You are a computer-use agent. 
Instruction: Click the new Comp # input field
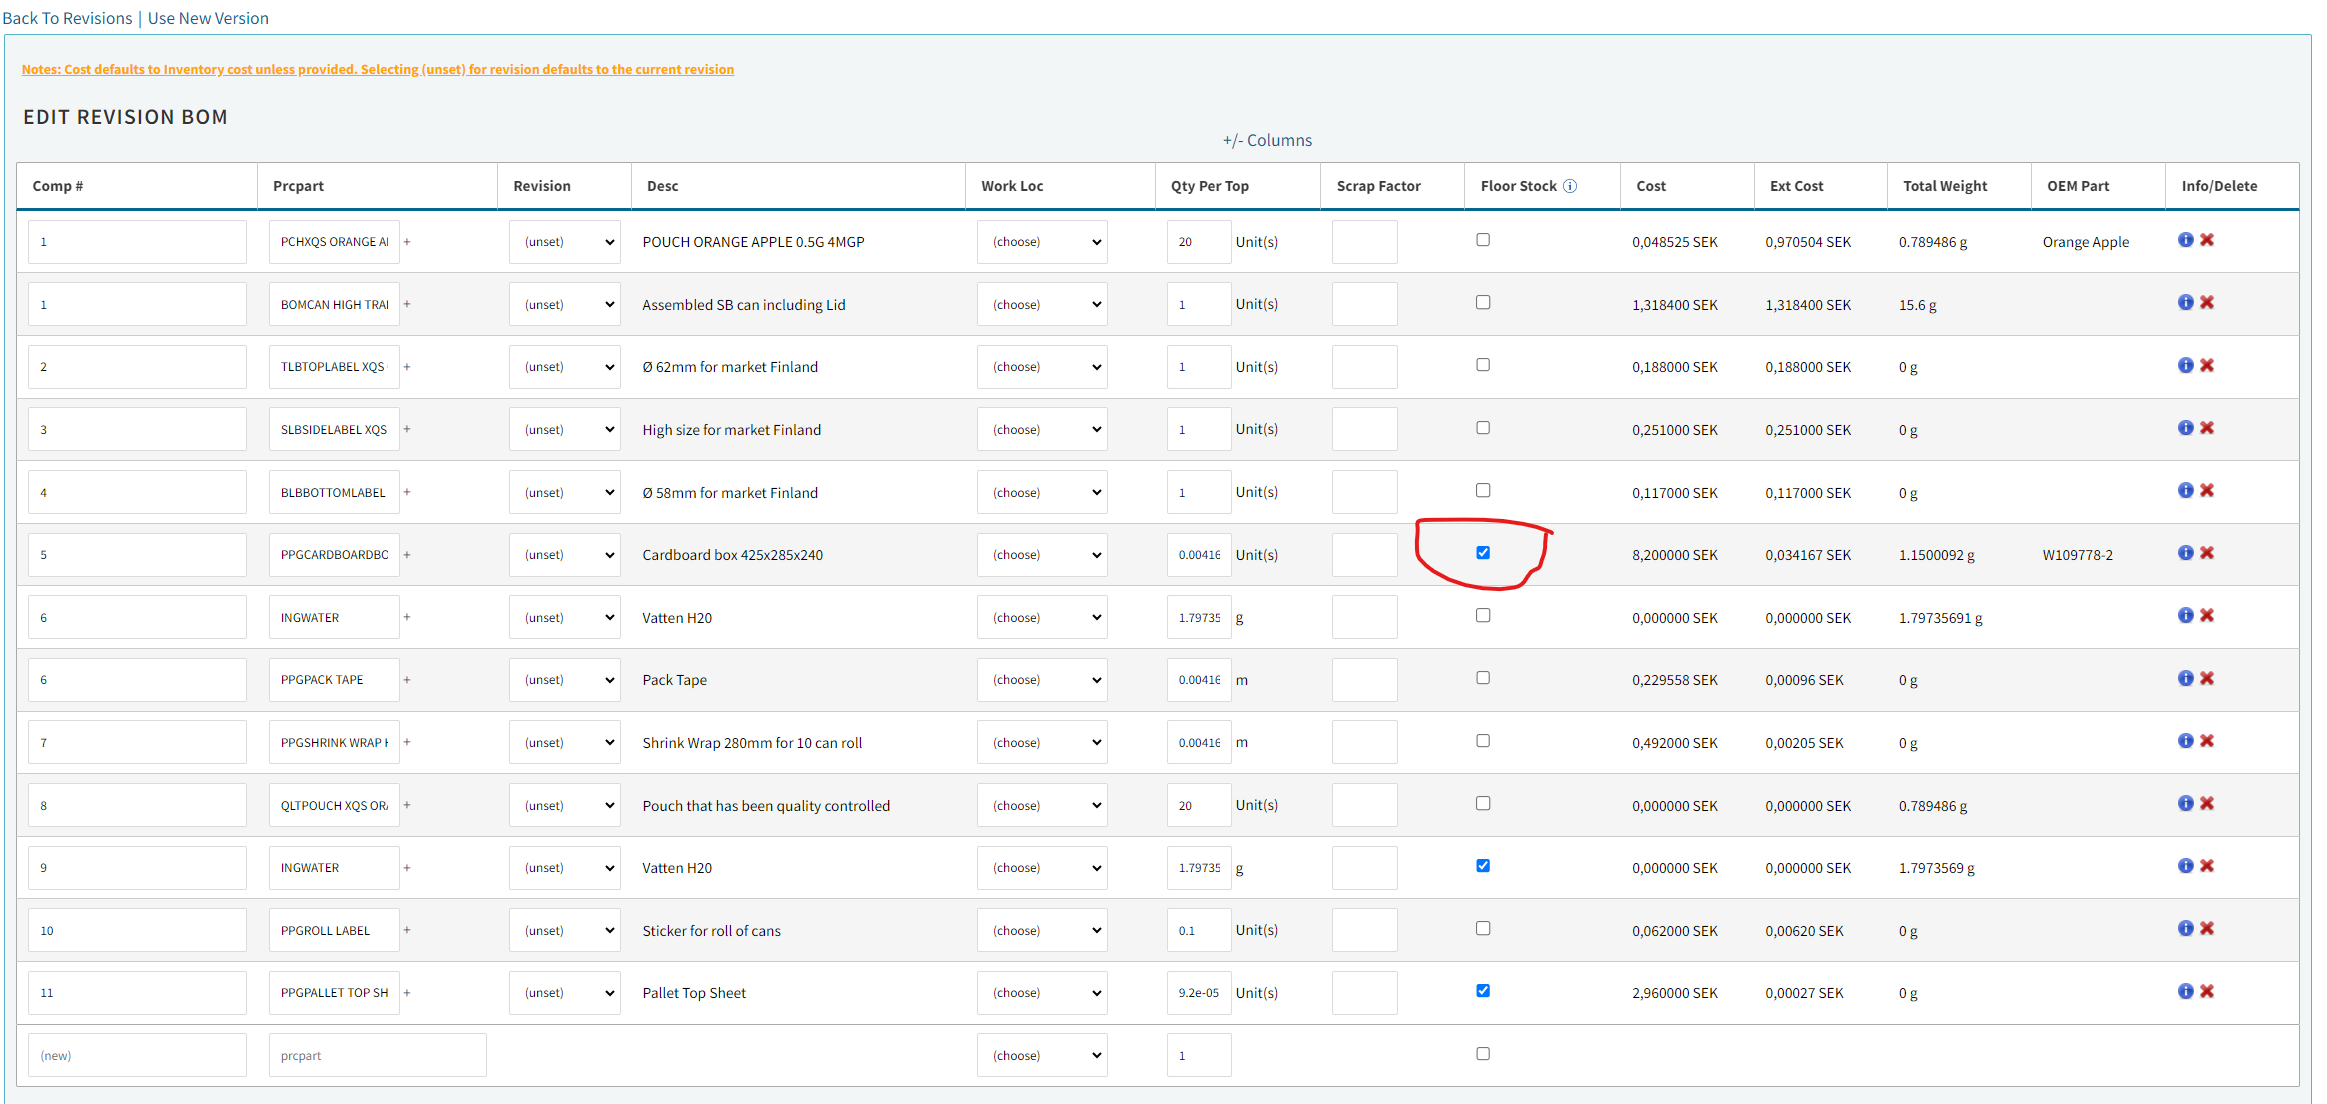click(x=137, y=1056)
